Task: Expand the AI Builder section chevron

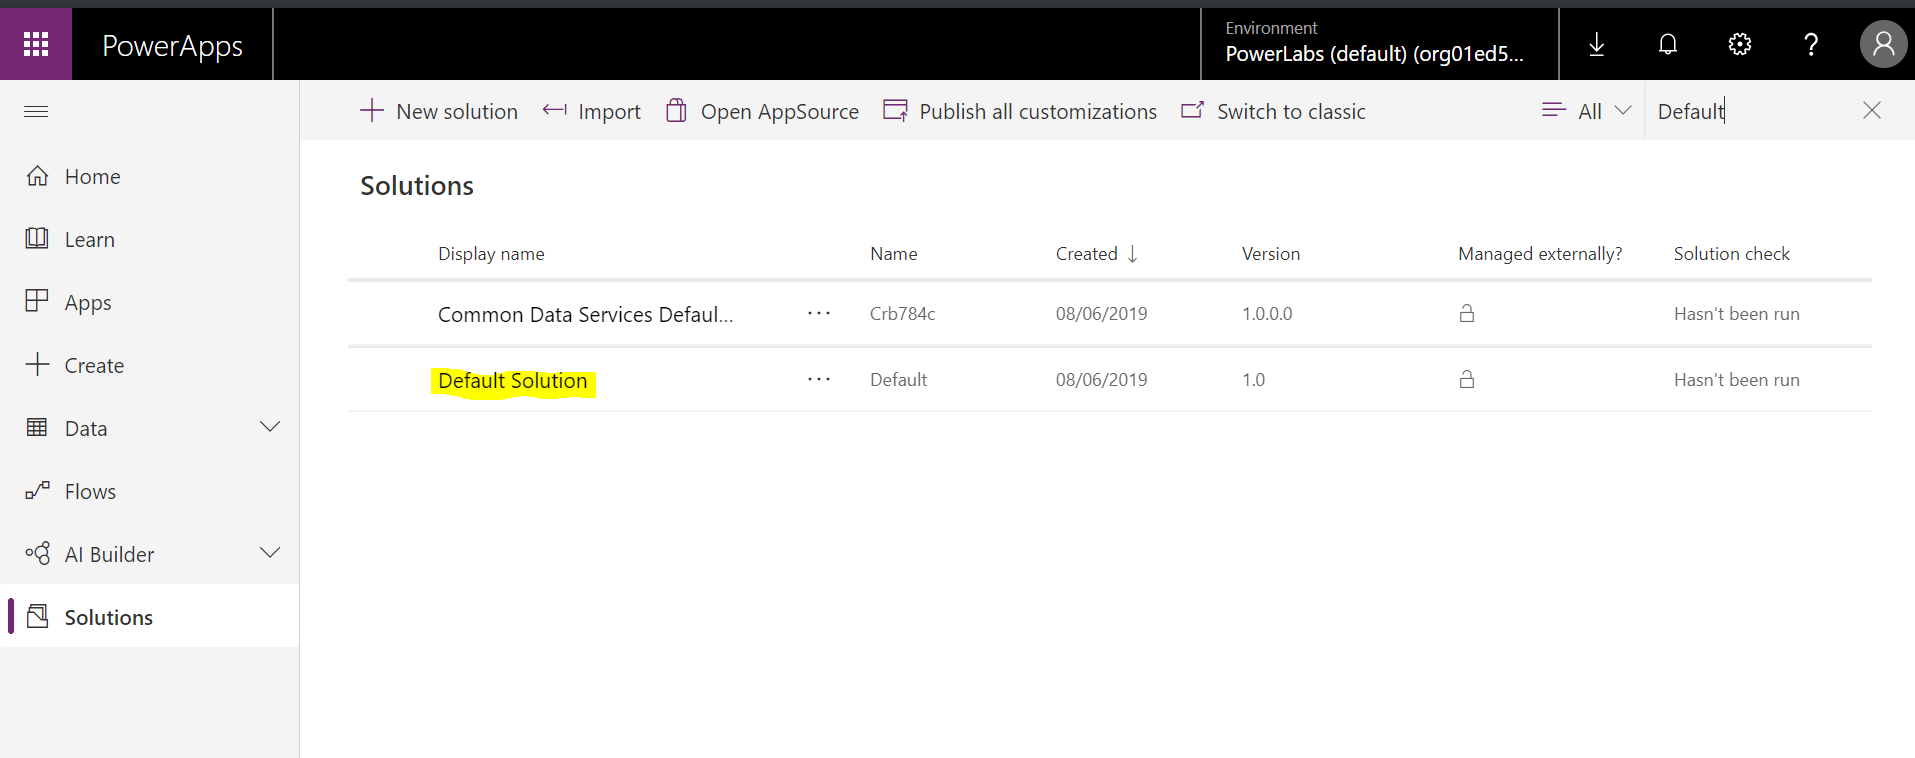Action: [270, 553]
